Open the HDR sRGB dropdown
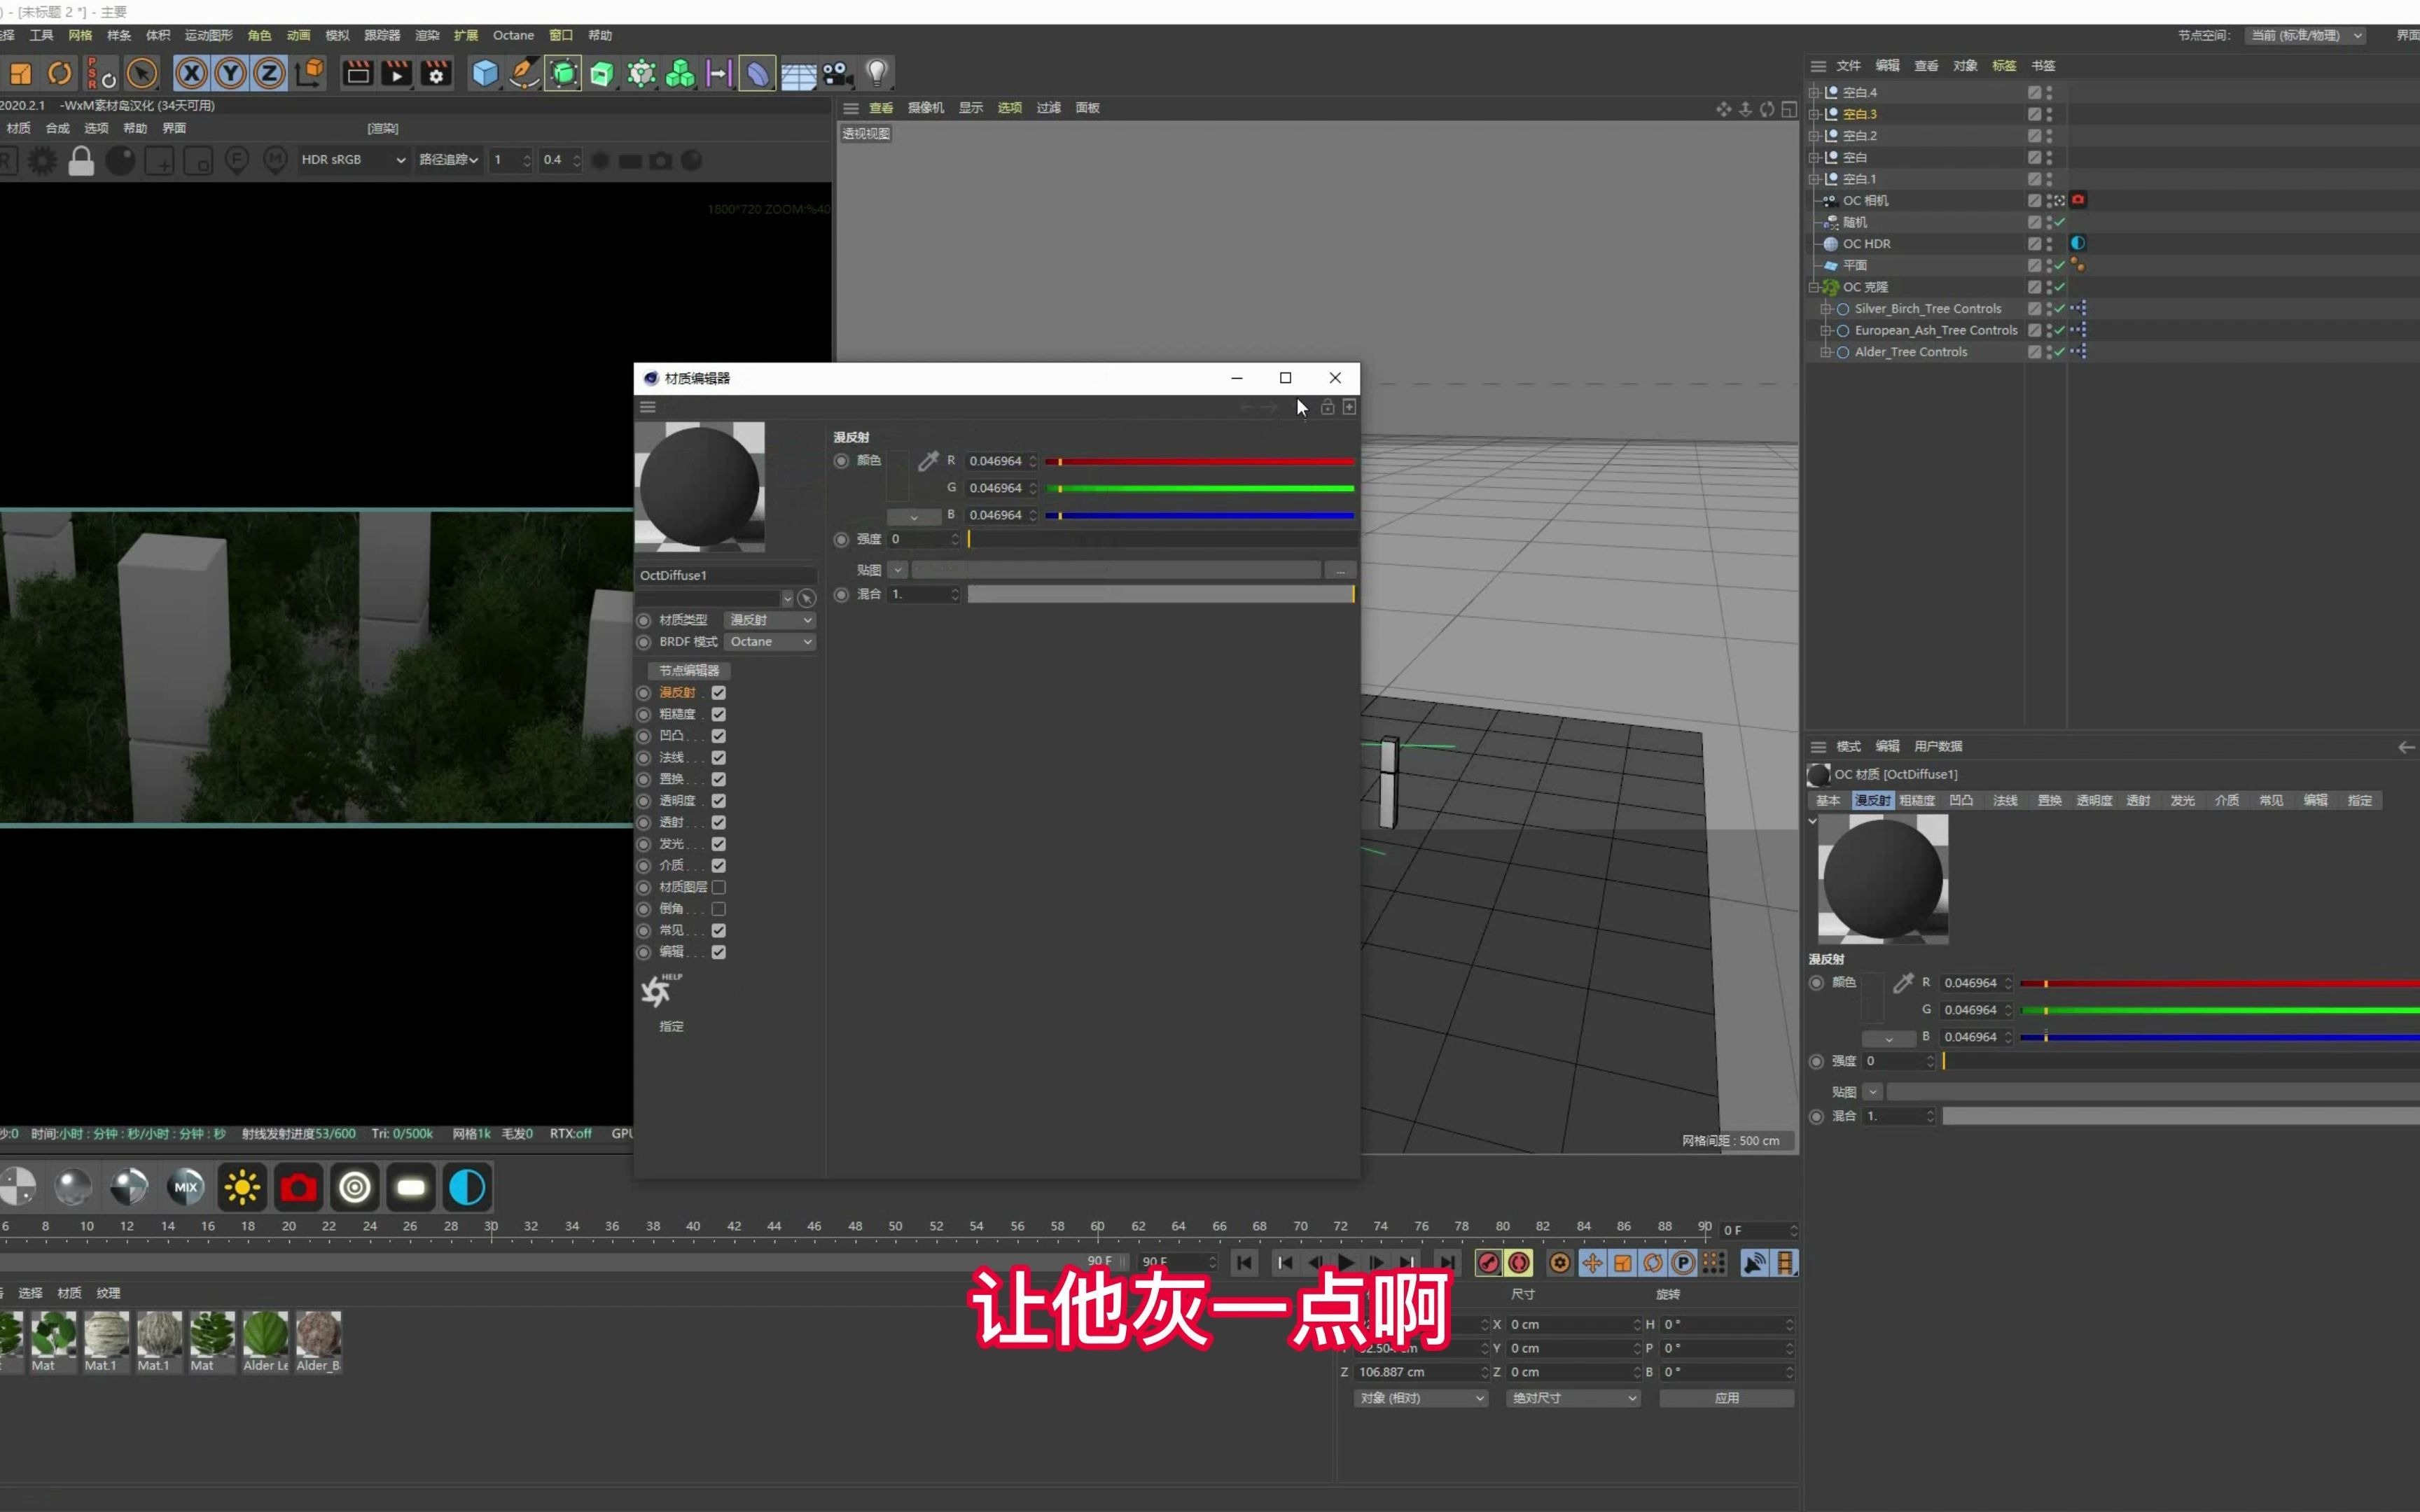2420x1512 pixels. [x=352, y=159]
